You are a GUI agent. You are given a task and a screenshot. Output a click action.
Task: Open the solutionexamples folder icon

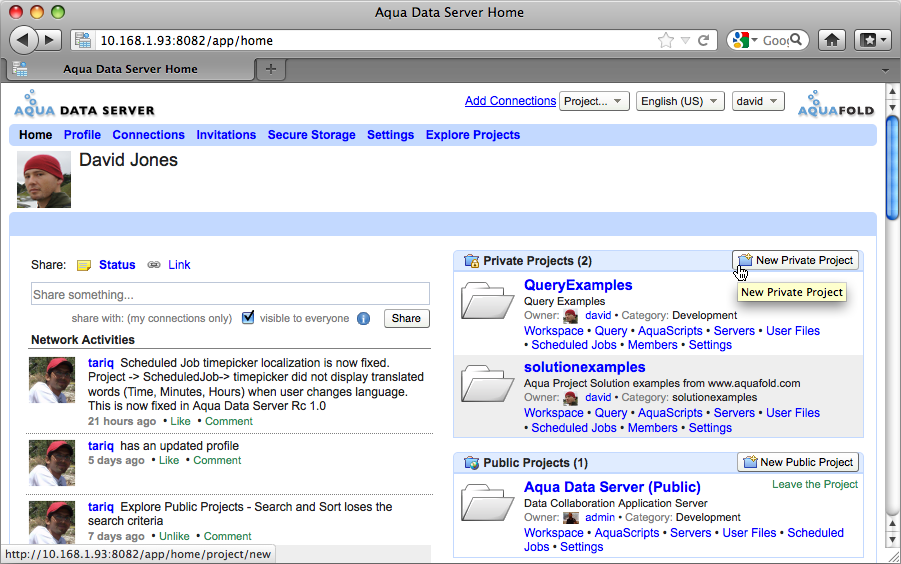[487, 383]
